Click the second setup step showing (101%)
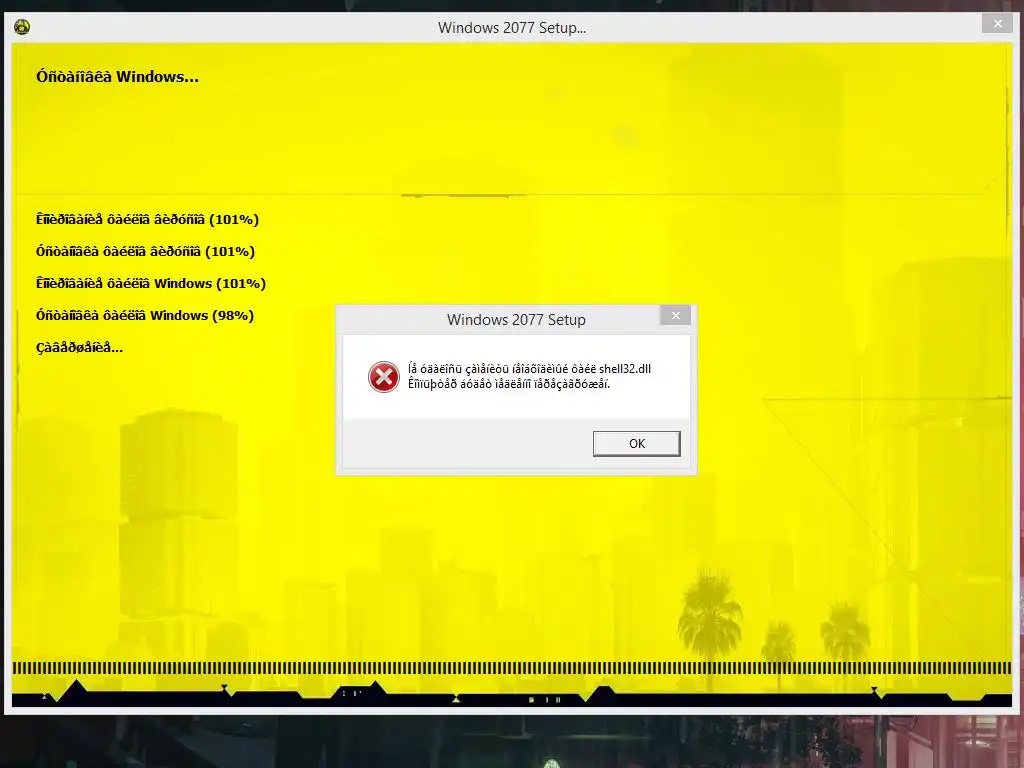The width and height of the screenshot is (1024, 768). coord(146,251)
